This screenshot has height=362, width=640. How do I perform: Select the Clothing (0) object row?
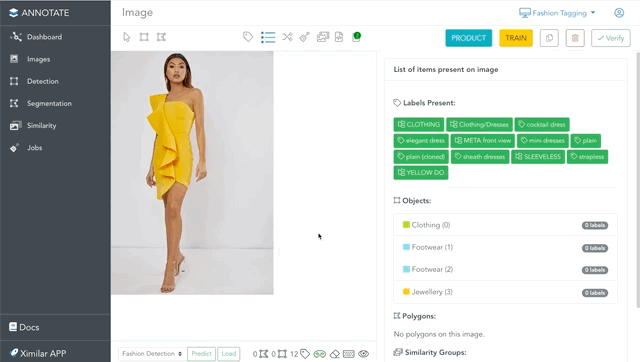pos(505,225)
